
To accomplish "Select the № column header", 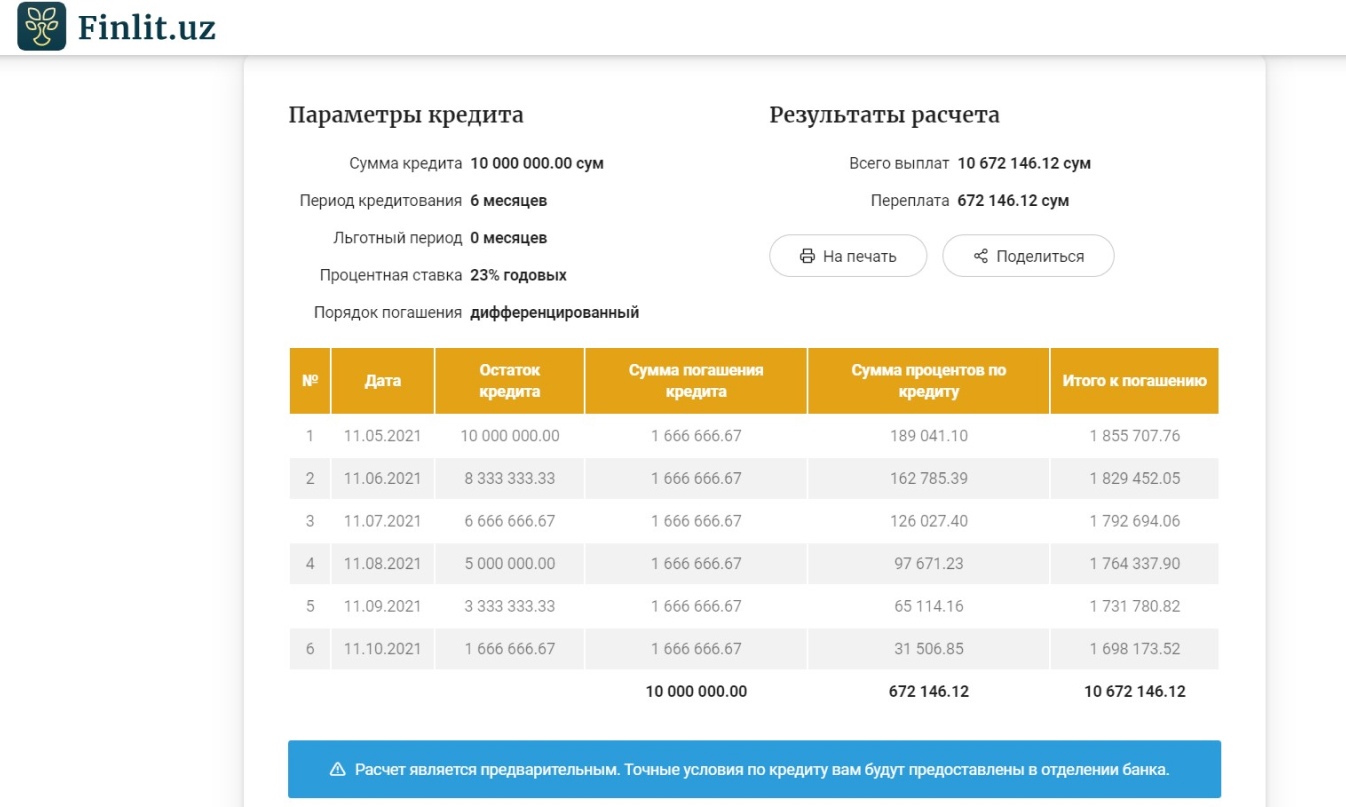I will tap(310, 381).
